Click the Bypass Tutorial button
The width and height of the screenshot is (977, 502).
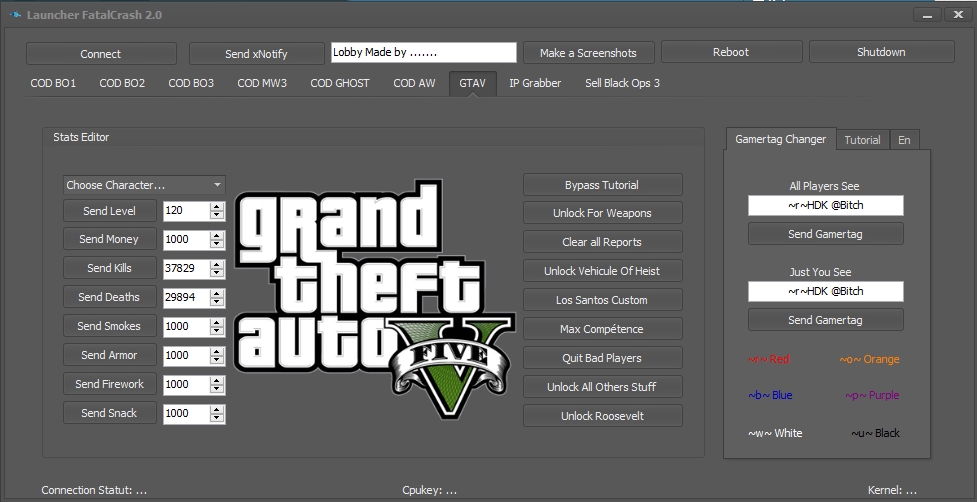pyautogui.click(x=603, y=185)
